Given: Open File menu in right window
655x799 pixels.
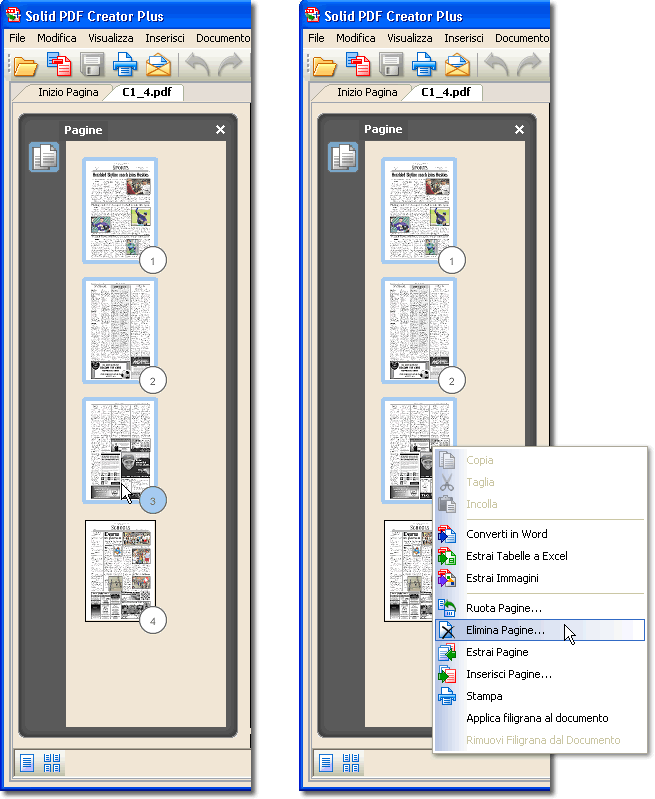Looking at the screenshot, I should click(x=316, y=38).
